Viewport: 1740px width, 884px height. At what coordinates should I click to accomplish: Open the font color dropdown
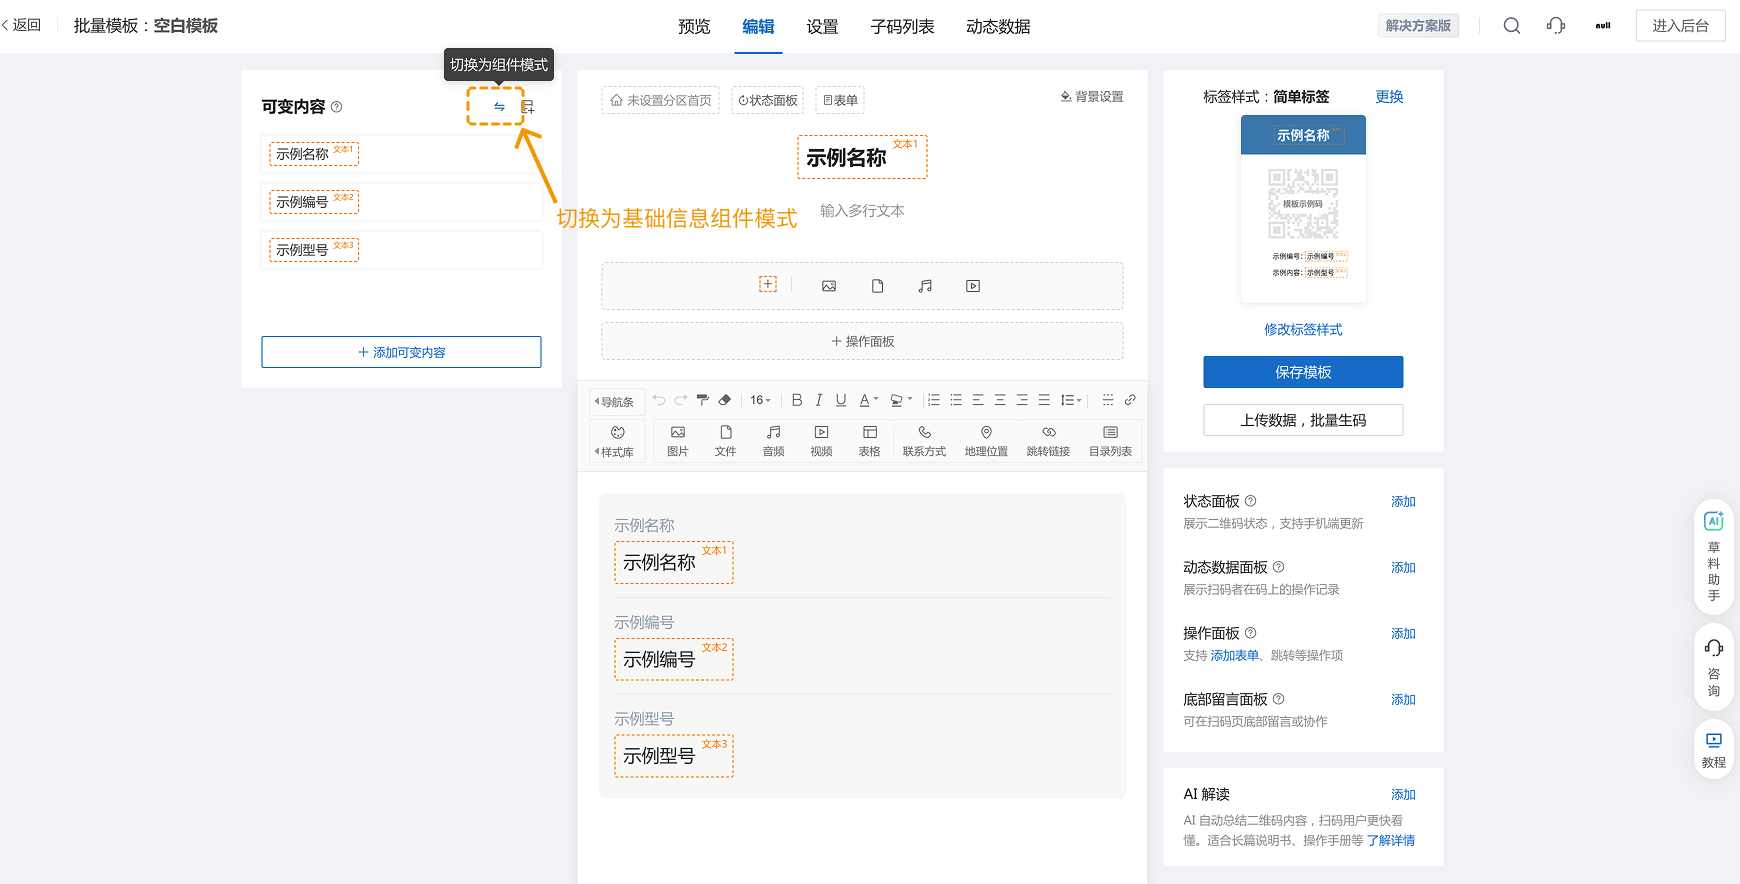click(868, 400)
